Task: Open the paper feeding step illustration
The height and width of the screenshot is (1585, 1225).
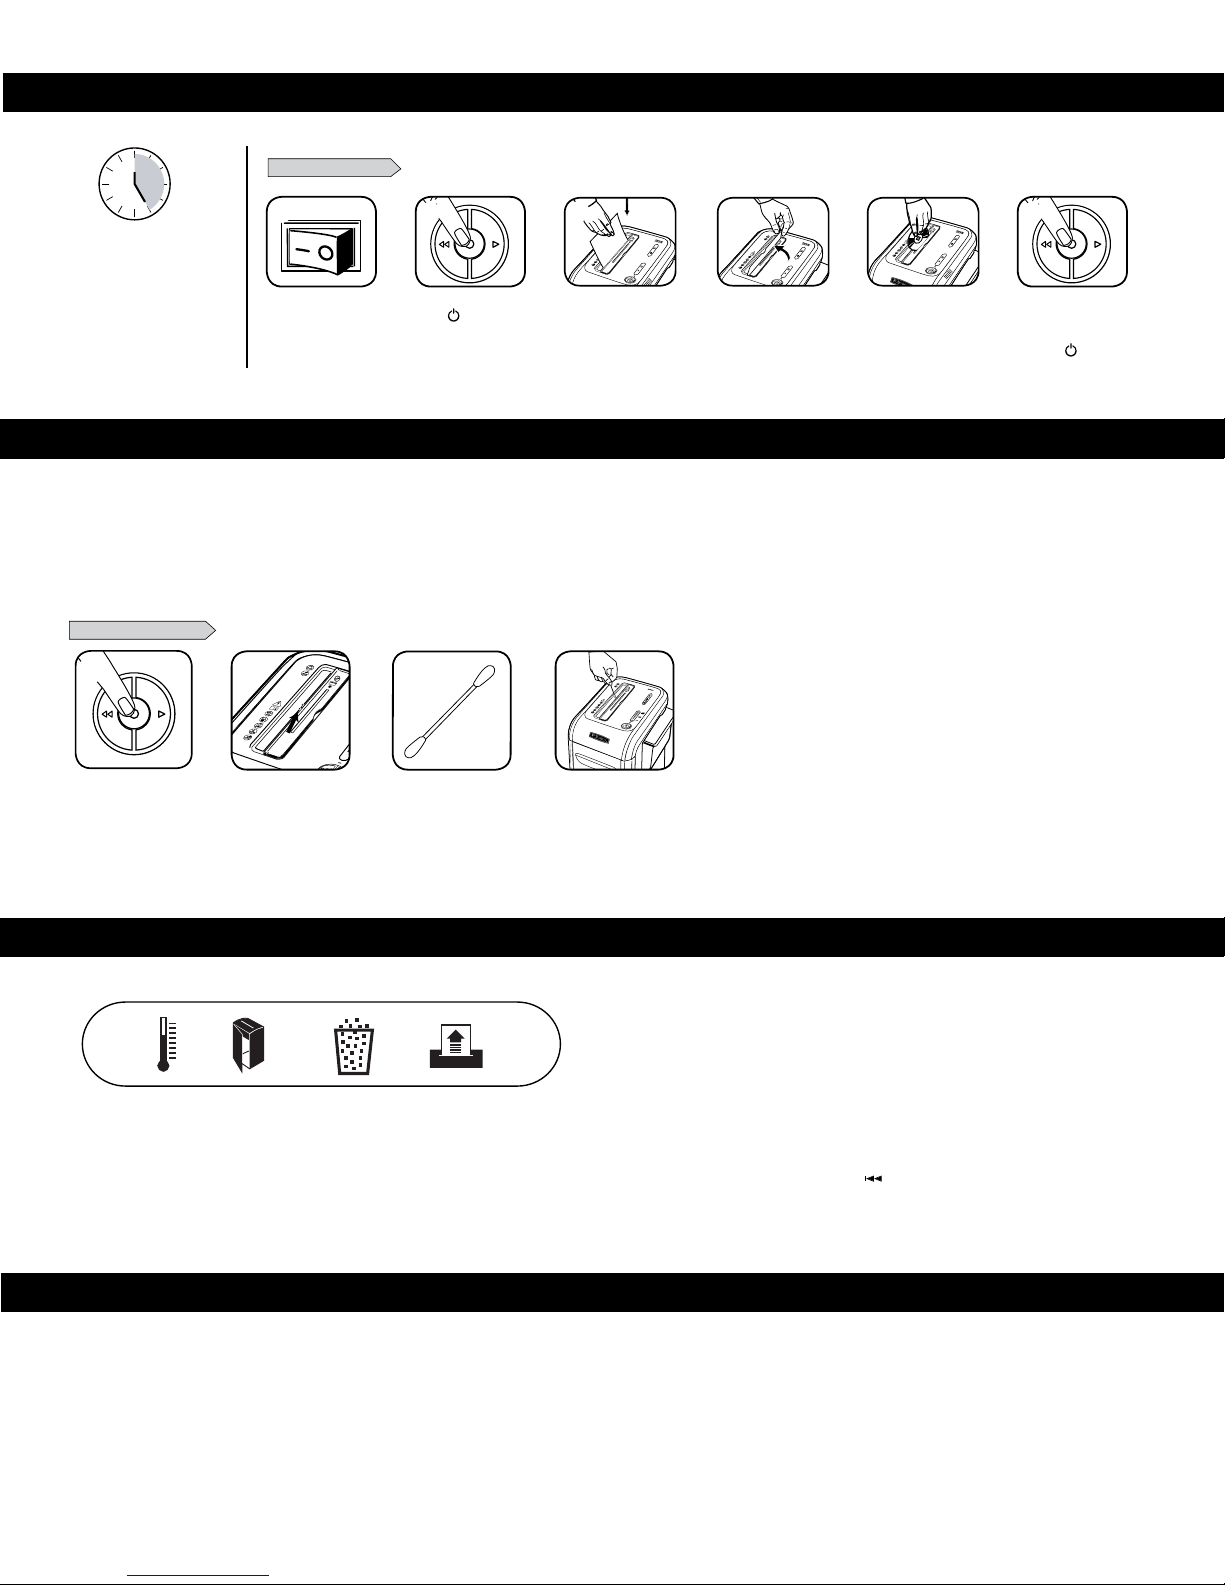Action: pyautogui.click(x=620, y=242)
